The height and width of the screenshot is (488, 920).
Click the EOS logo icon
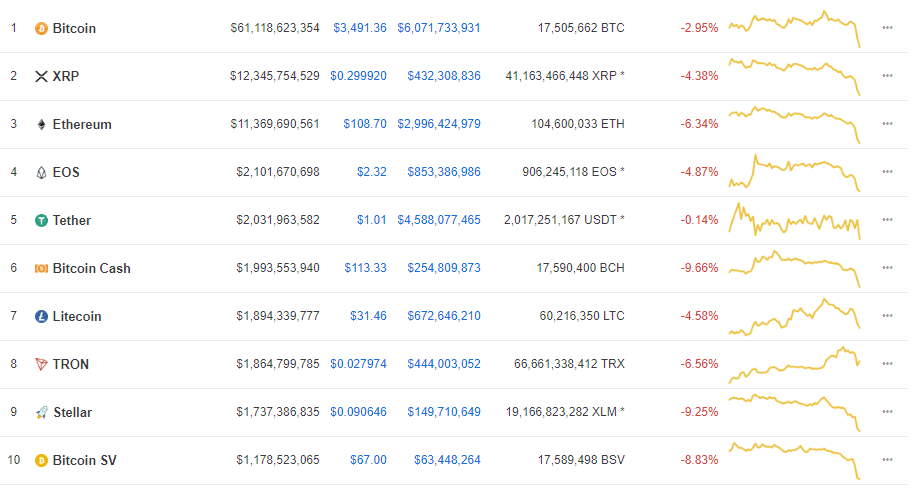pyautogui.click(x=41, y=172)
